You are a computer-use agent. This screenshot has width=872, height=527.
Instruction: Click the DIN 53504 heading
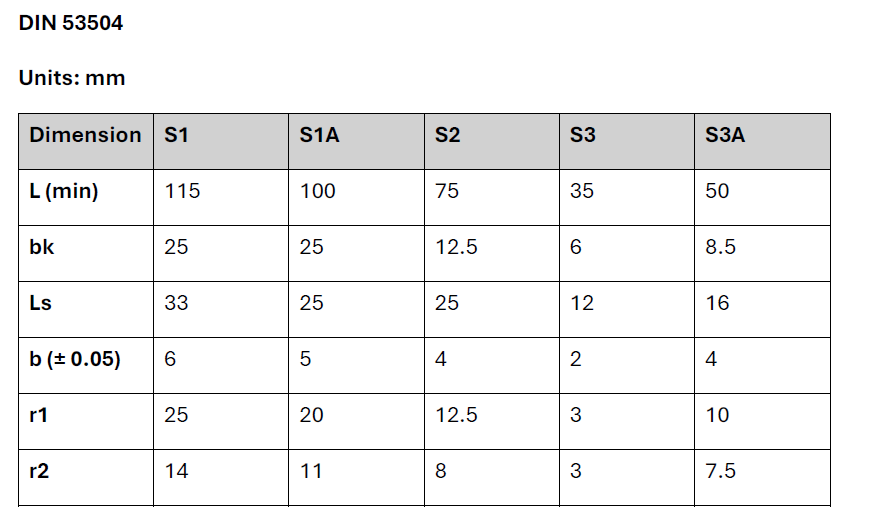pyautogui.click(x=71, y=23)
